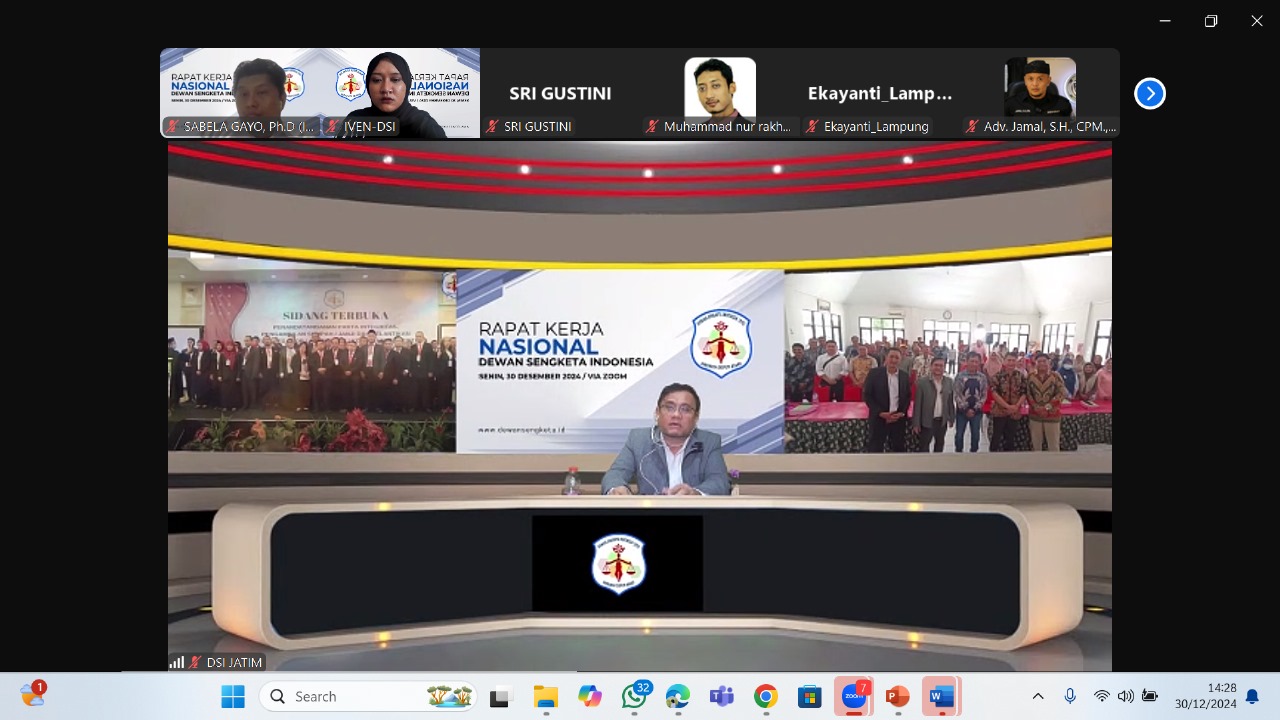Click the DSI JATIM speaker name label
Viewport: 1280px width, 720px height.
point(233,662)
